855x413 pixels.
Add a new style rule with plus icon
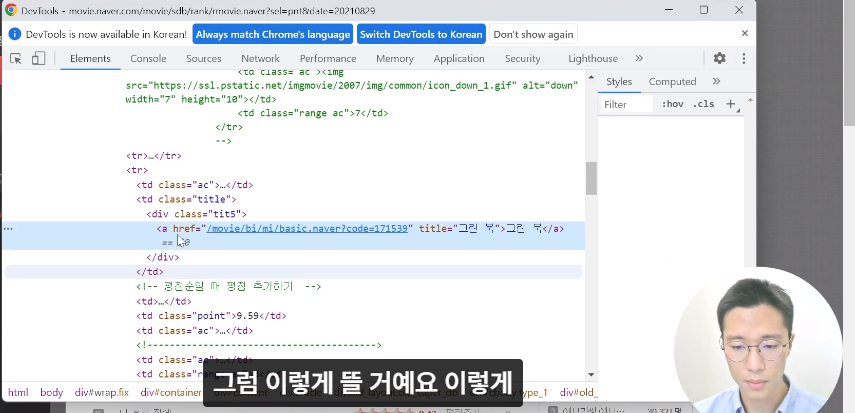coord(731,104)
